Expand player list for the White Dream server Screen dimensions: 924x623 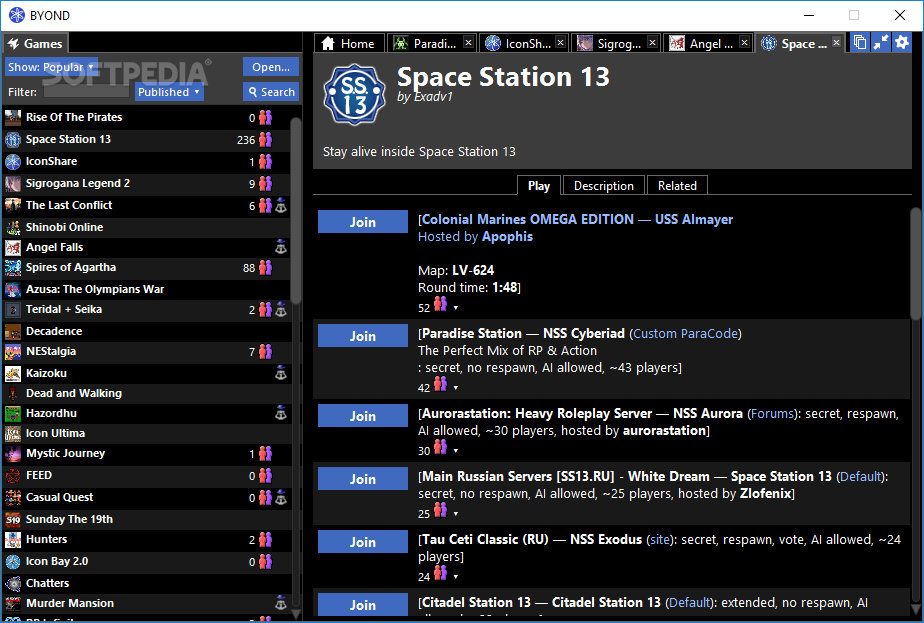point(456,514)
